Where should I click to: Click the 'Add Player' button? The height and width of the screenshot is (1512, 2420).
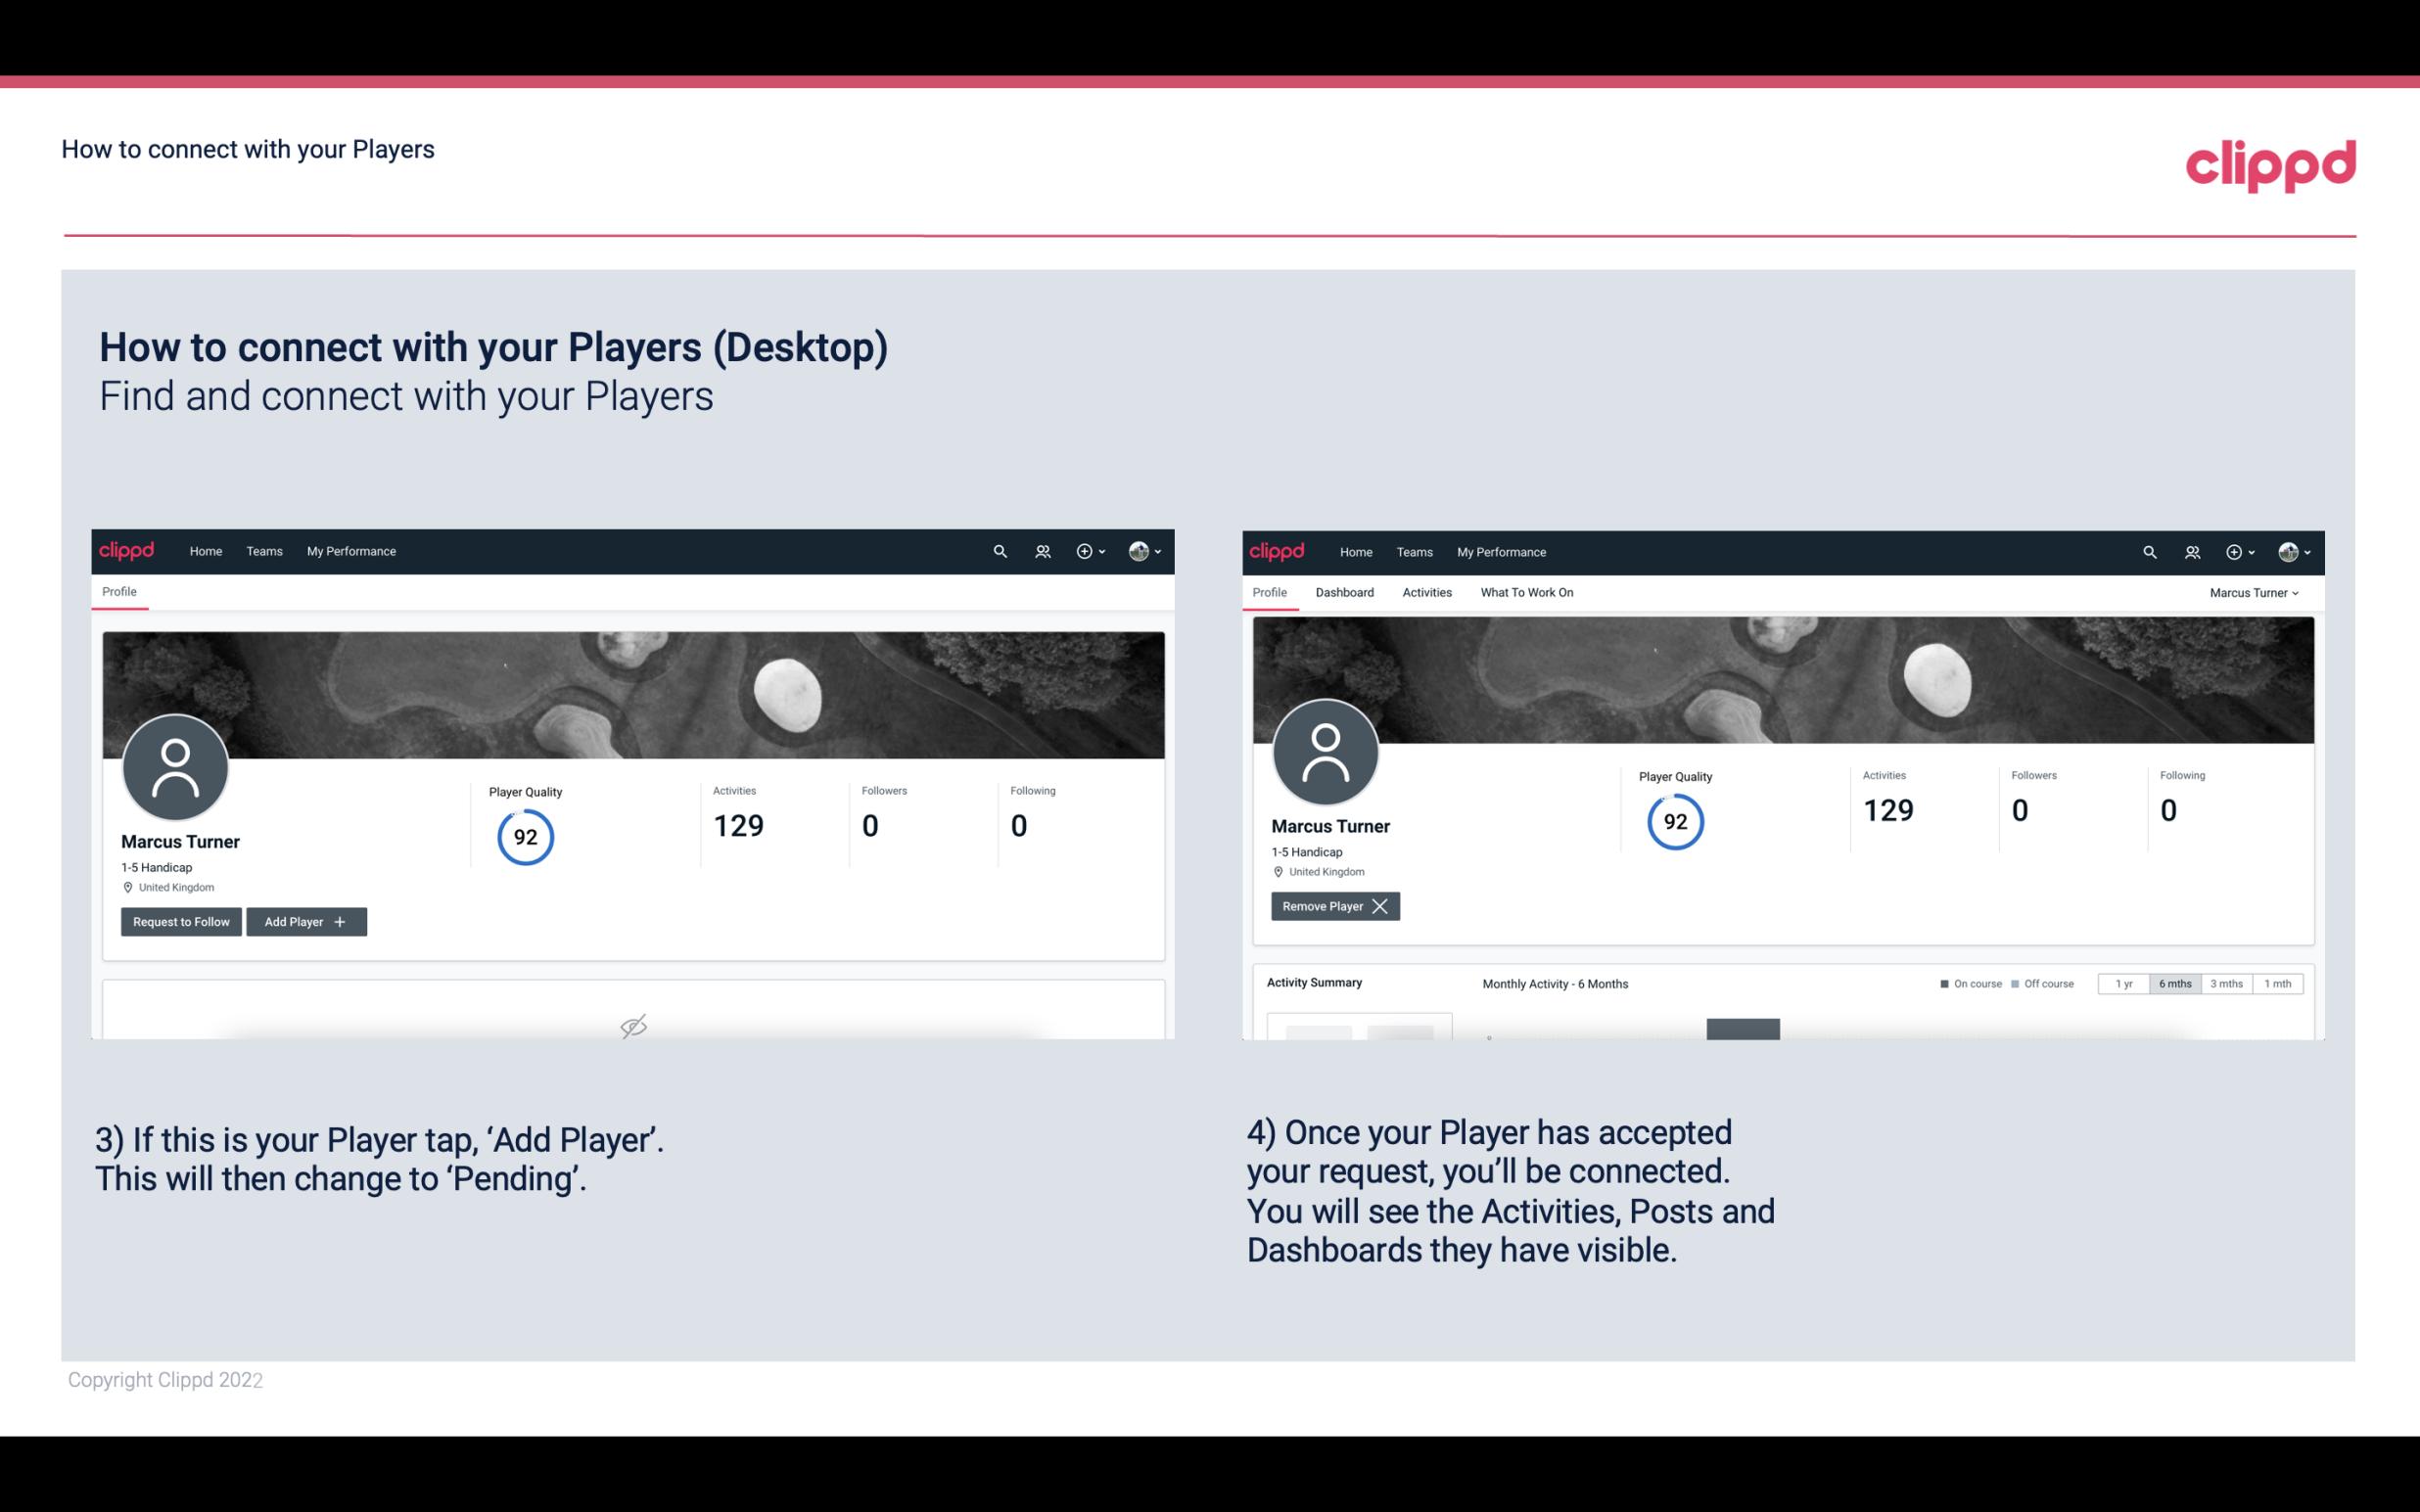[x=303, y=920]
